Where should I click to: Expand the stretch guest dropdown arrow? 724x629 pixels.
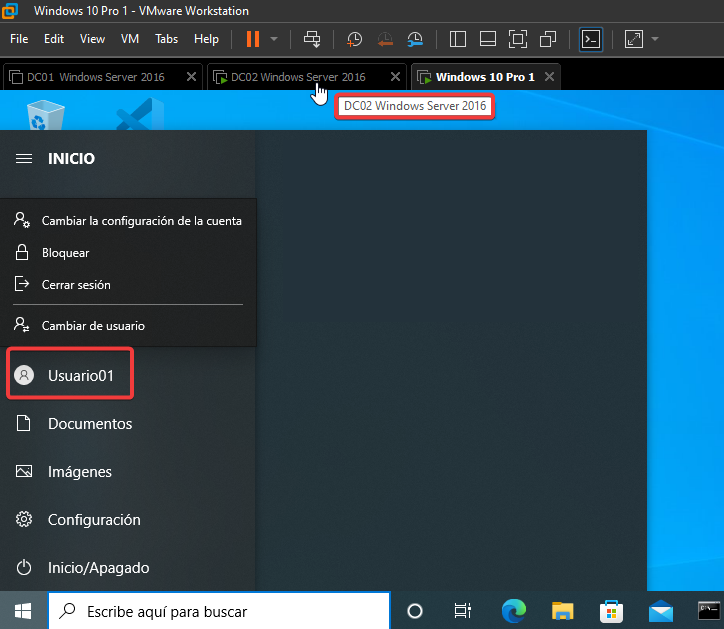[655, 39]
